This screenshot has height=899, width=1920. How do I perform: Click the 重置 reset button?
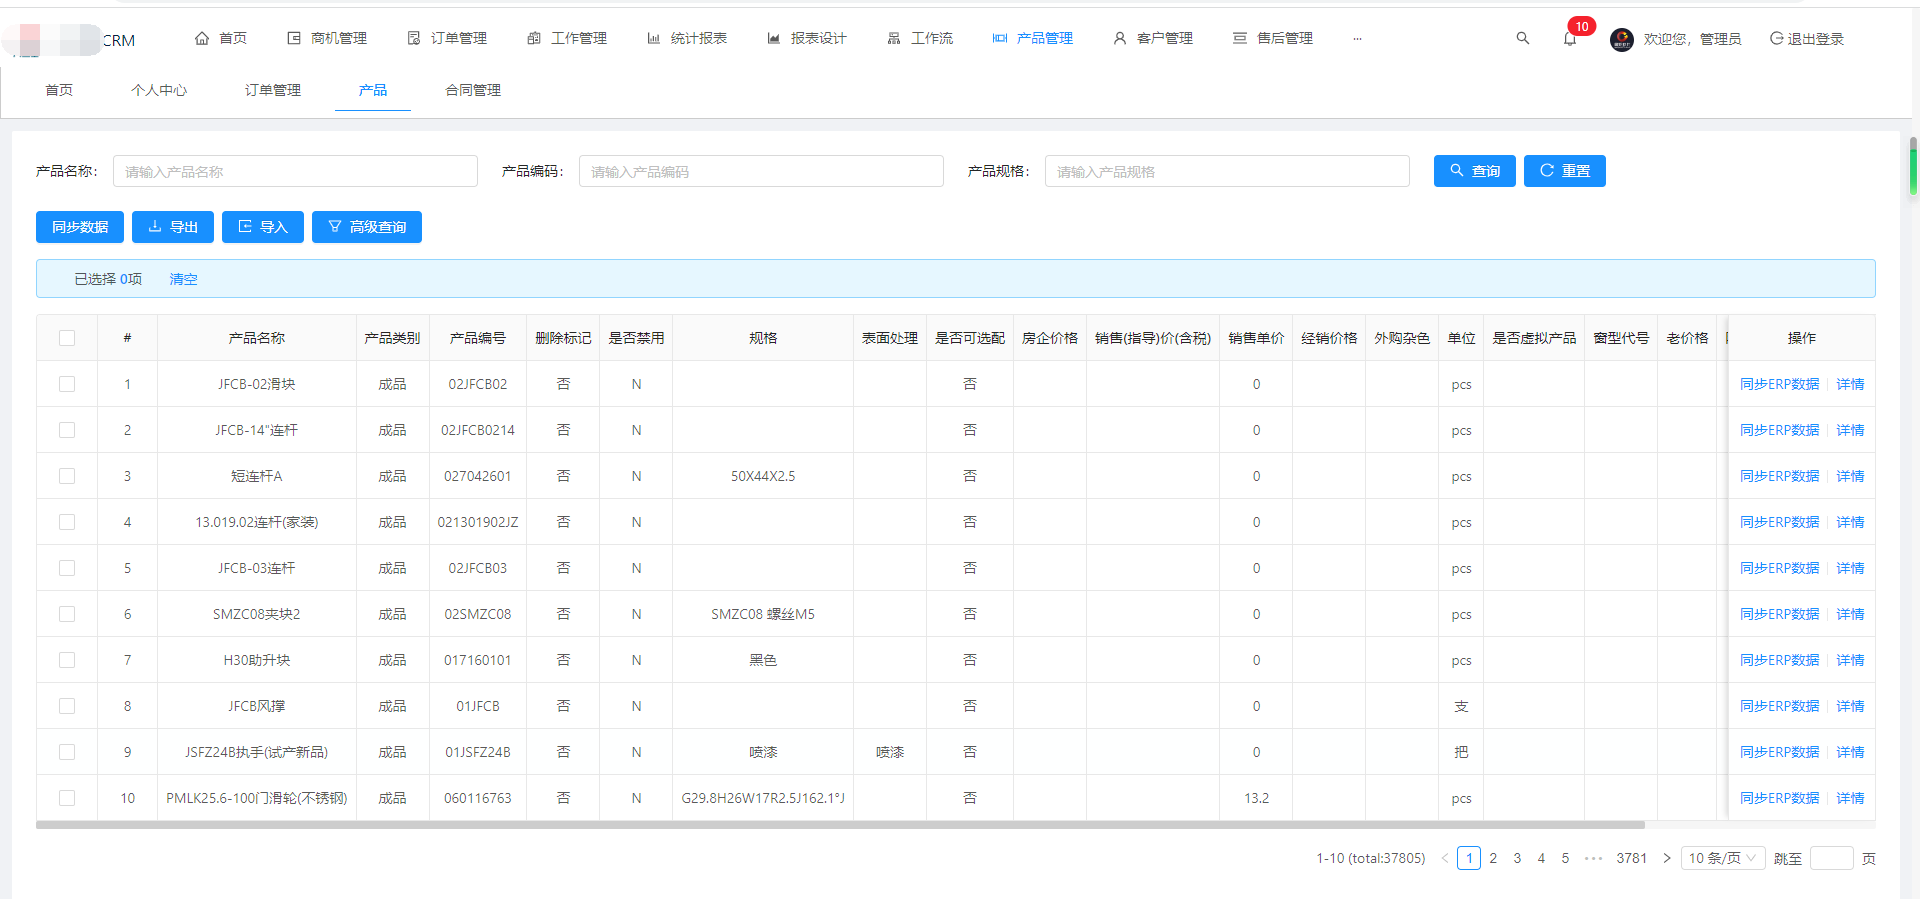[1565, 171]
